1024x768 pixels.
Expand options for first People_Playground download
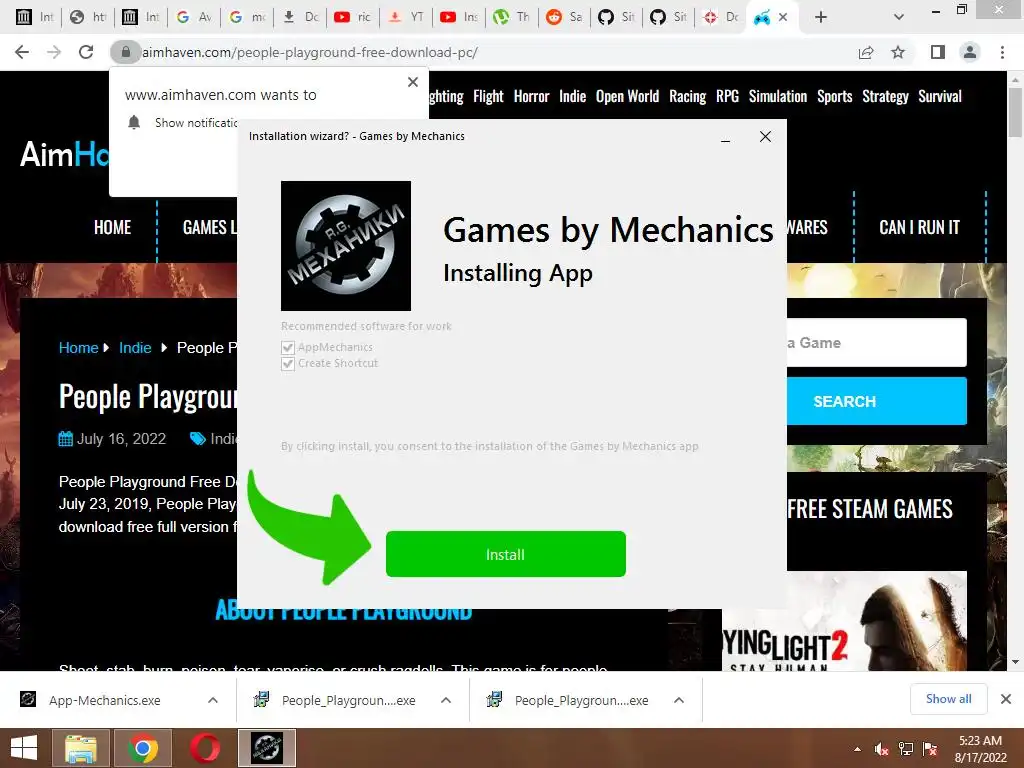(446, 700)
